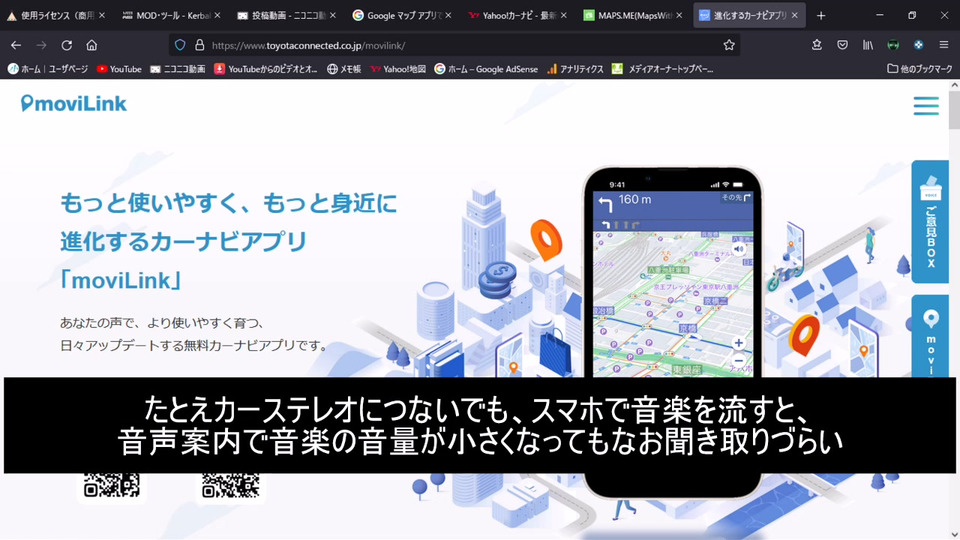The height and width of the screenshot is (540, 960).
Task: Open the Pocket save icon
Action: point(842,45)
